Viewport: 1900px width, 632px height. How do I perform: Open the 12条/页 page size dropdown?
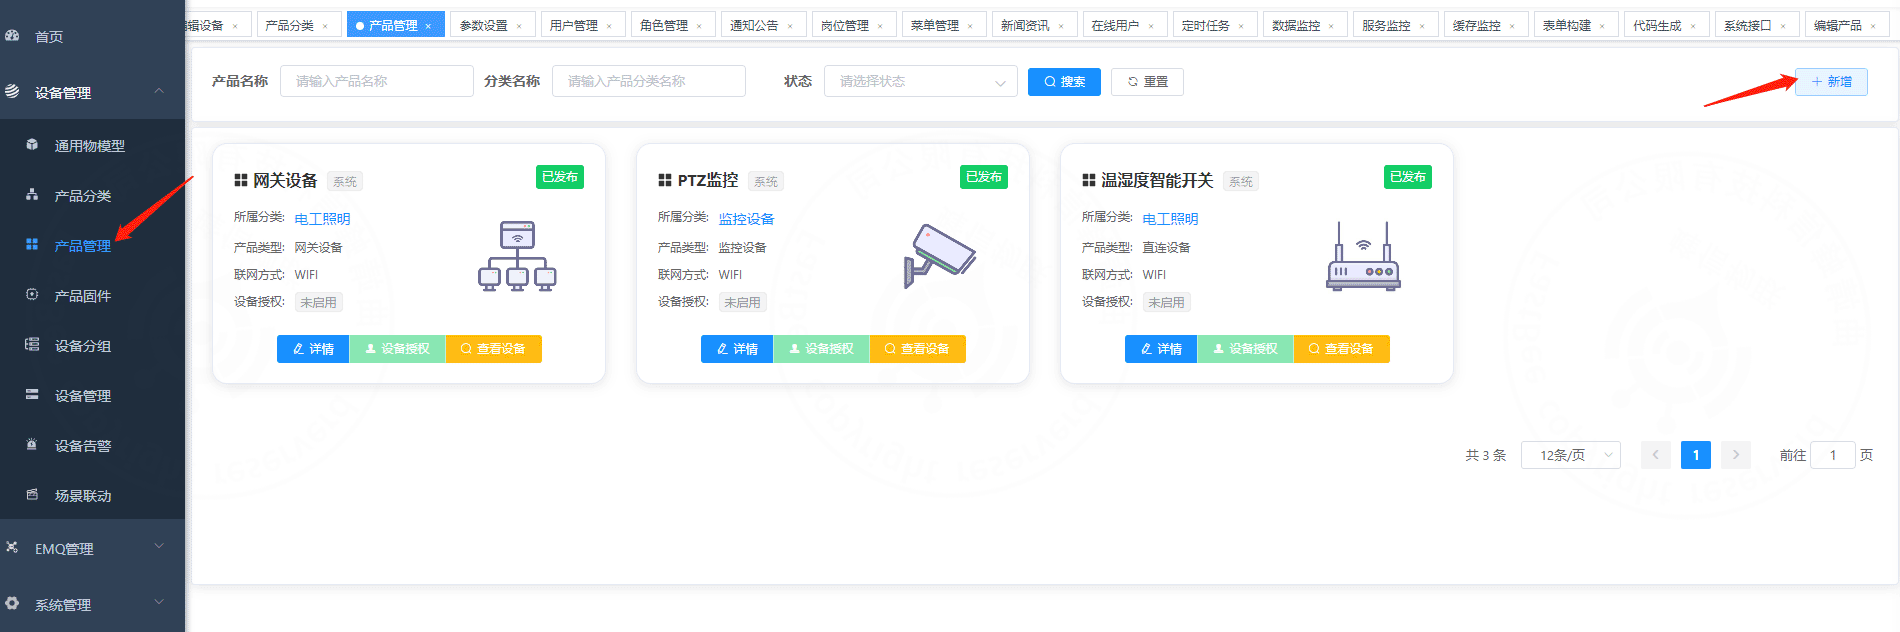[1570, 455]
